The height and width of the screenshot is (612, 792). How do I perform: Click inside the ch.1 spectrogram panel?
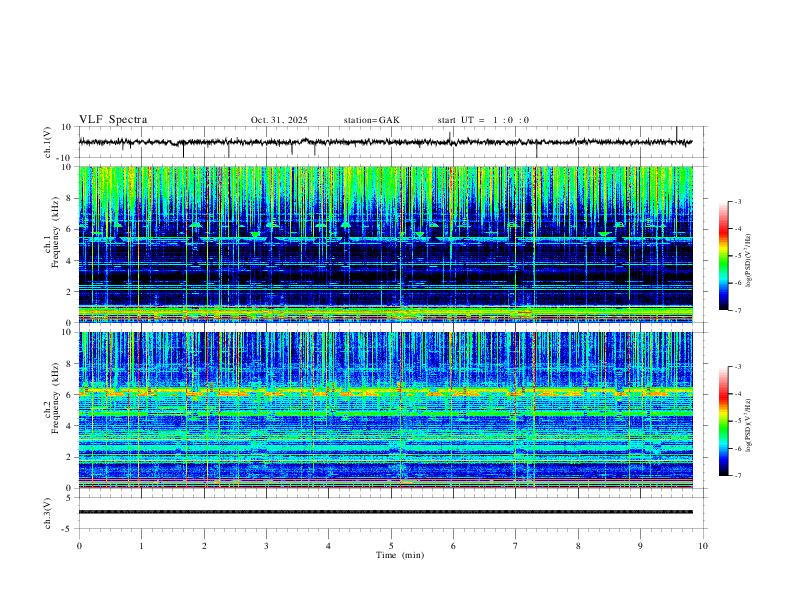[385, 244]
